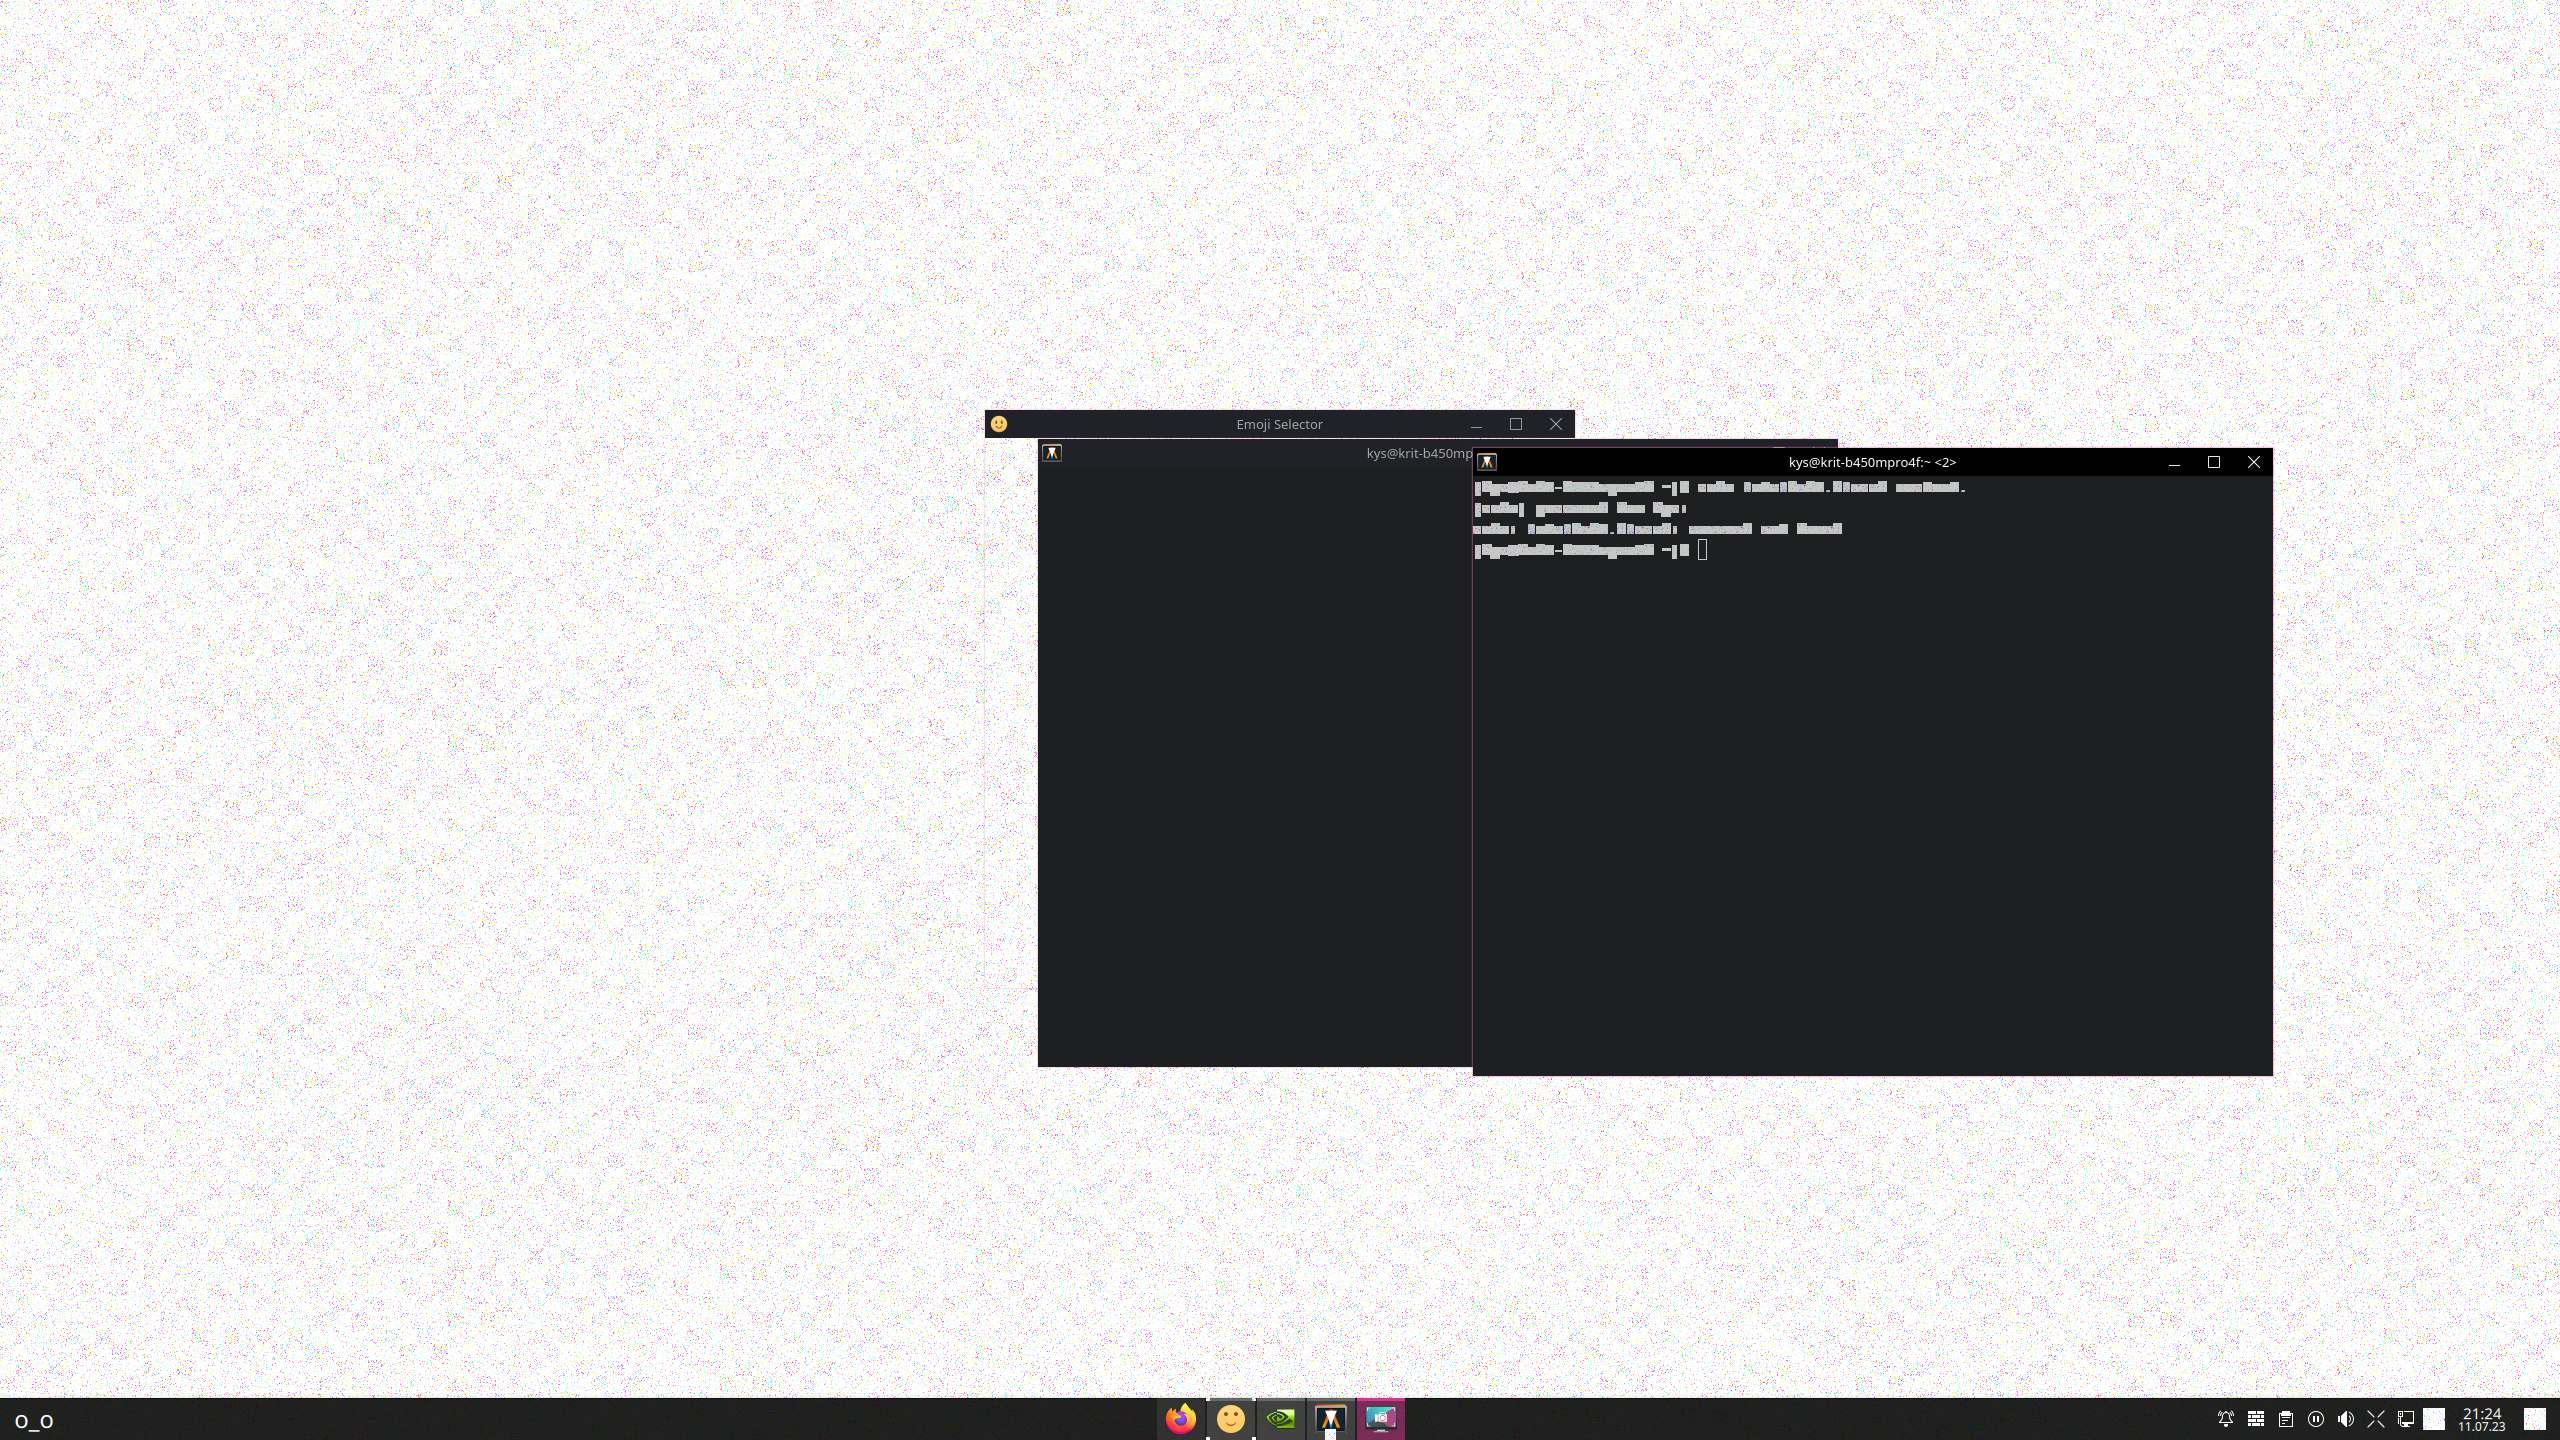Open Firefox from the taskbar
Viewport: 2560px width, 1440px height.
(1181, 1418)
